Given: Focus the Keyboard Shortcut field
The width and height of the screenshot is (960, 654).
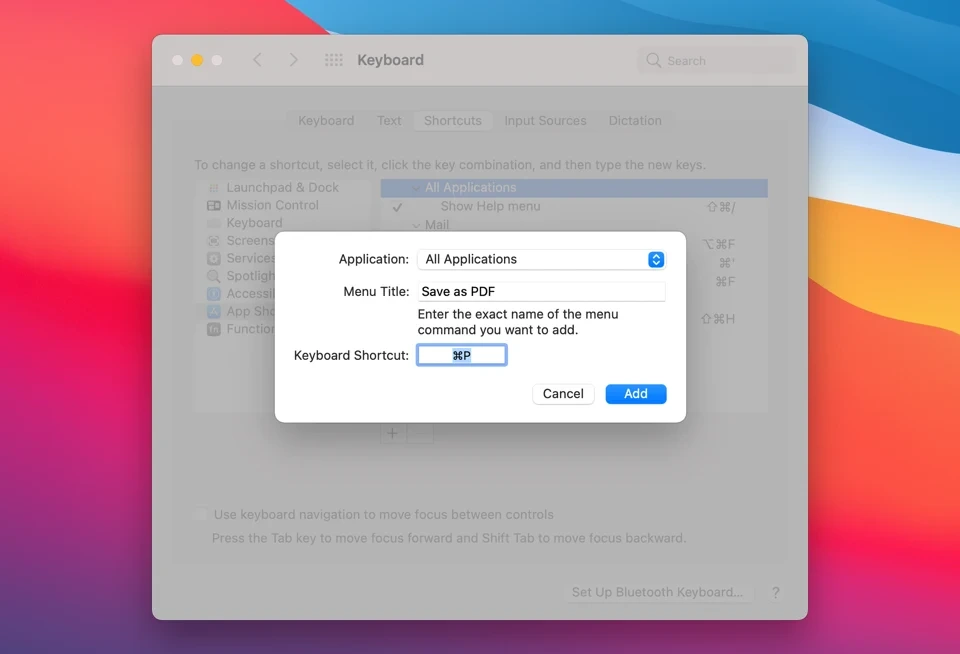Looking at the screenshot, I should [462, 355].
